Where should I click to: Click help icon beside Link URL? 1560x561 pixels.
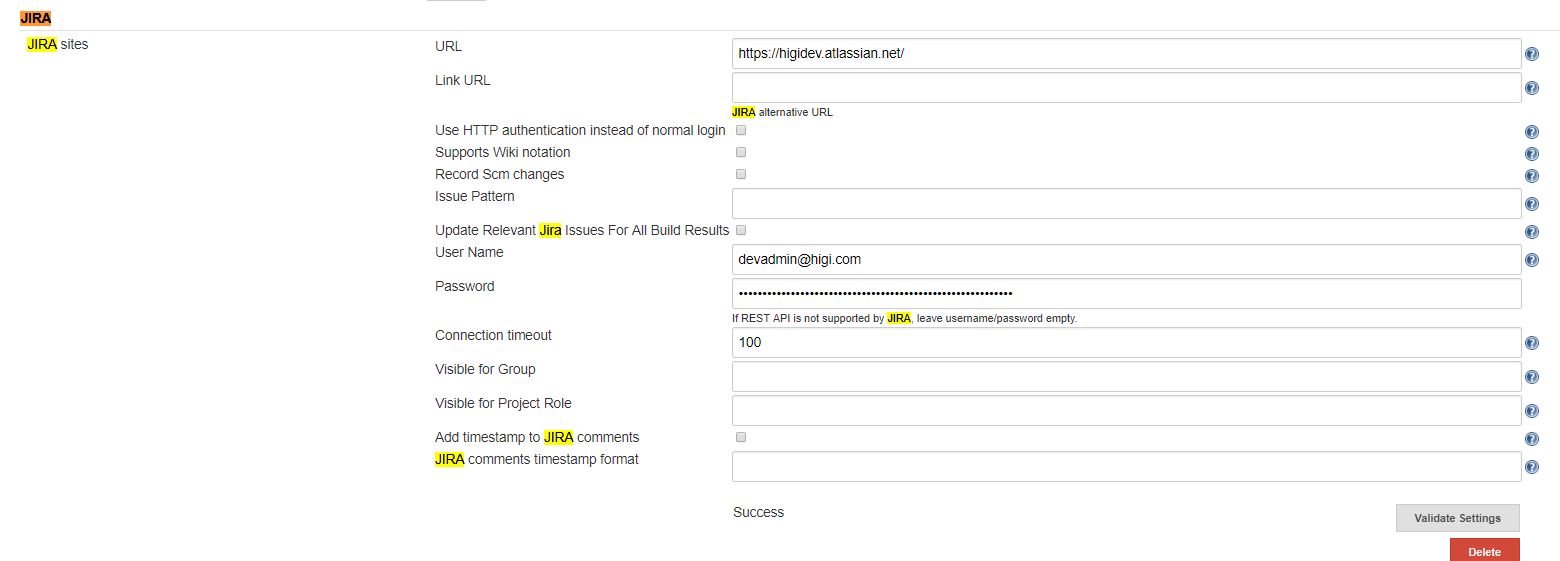pyautogui.click(x=1531, y=89)
